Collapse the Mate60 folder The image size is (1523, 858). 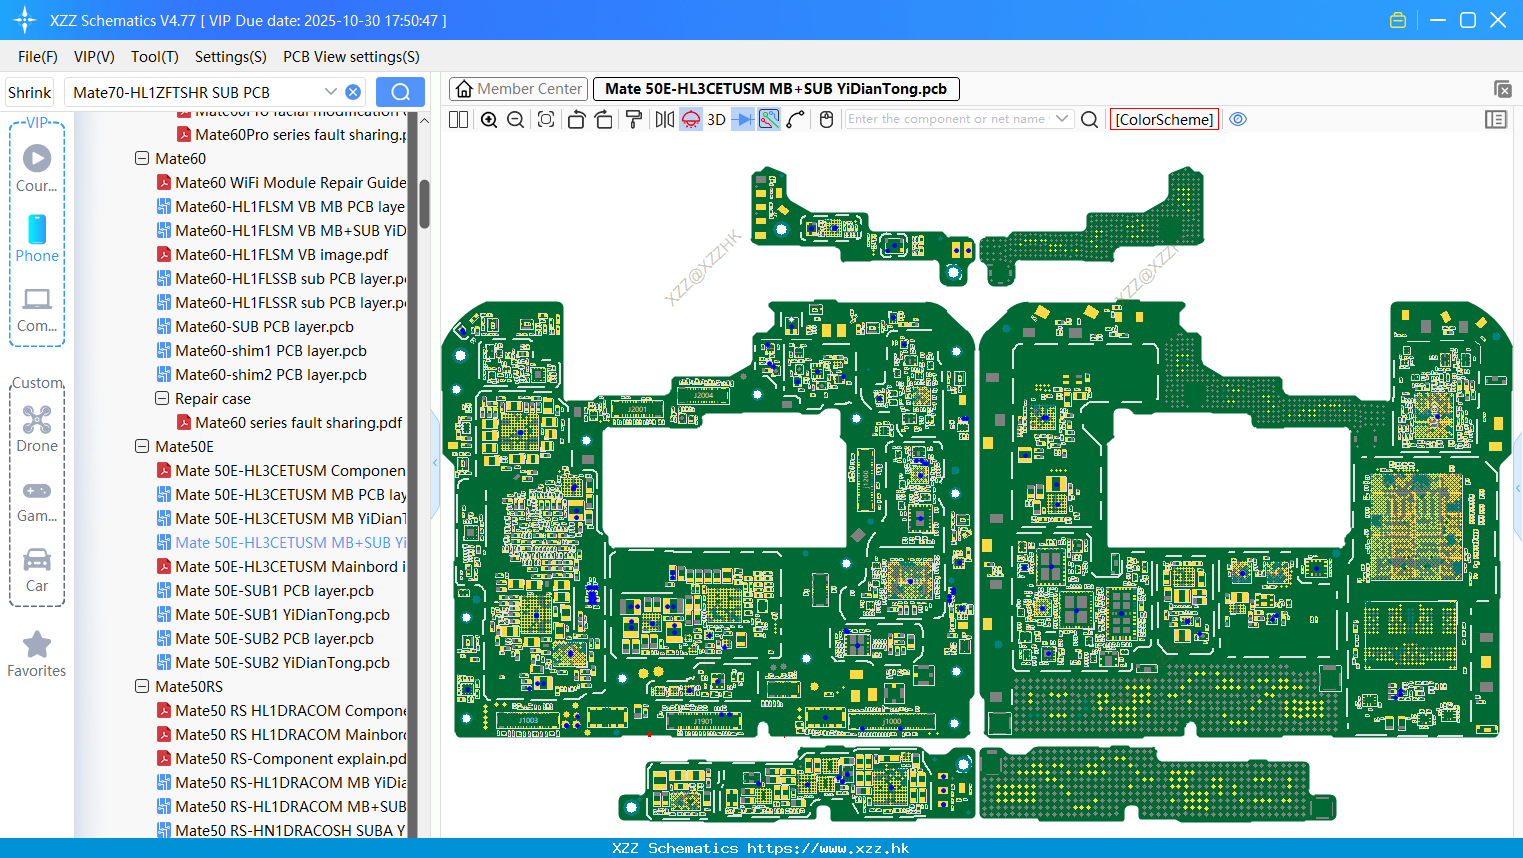[142, 158]
